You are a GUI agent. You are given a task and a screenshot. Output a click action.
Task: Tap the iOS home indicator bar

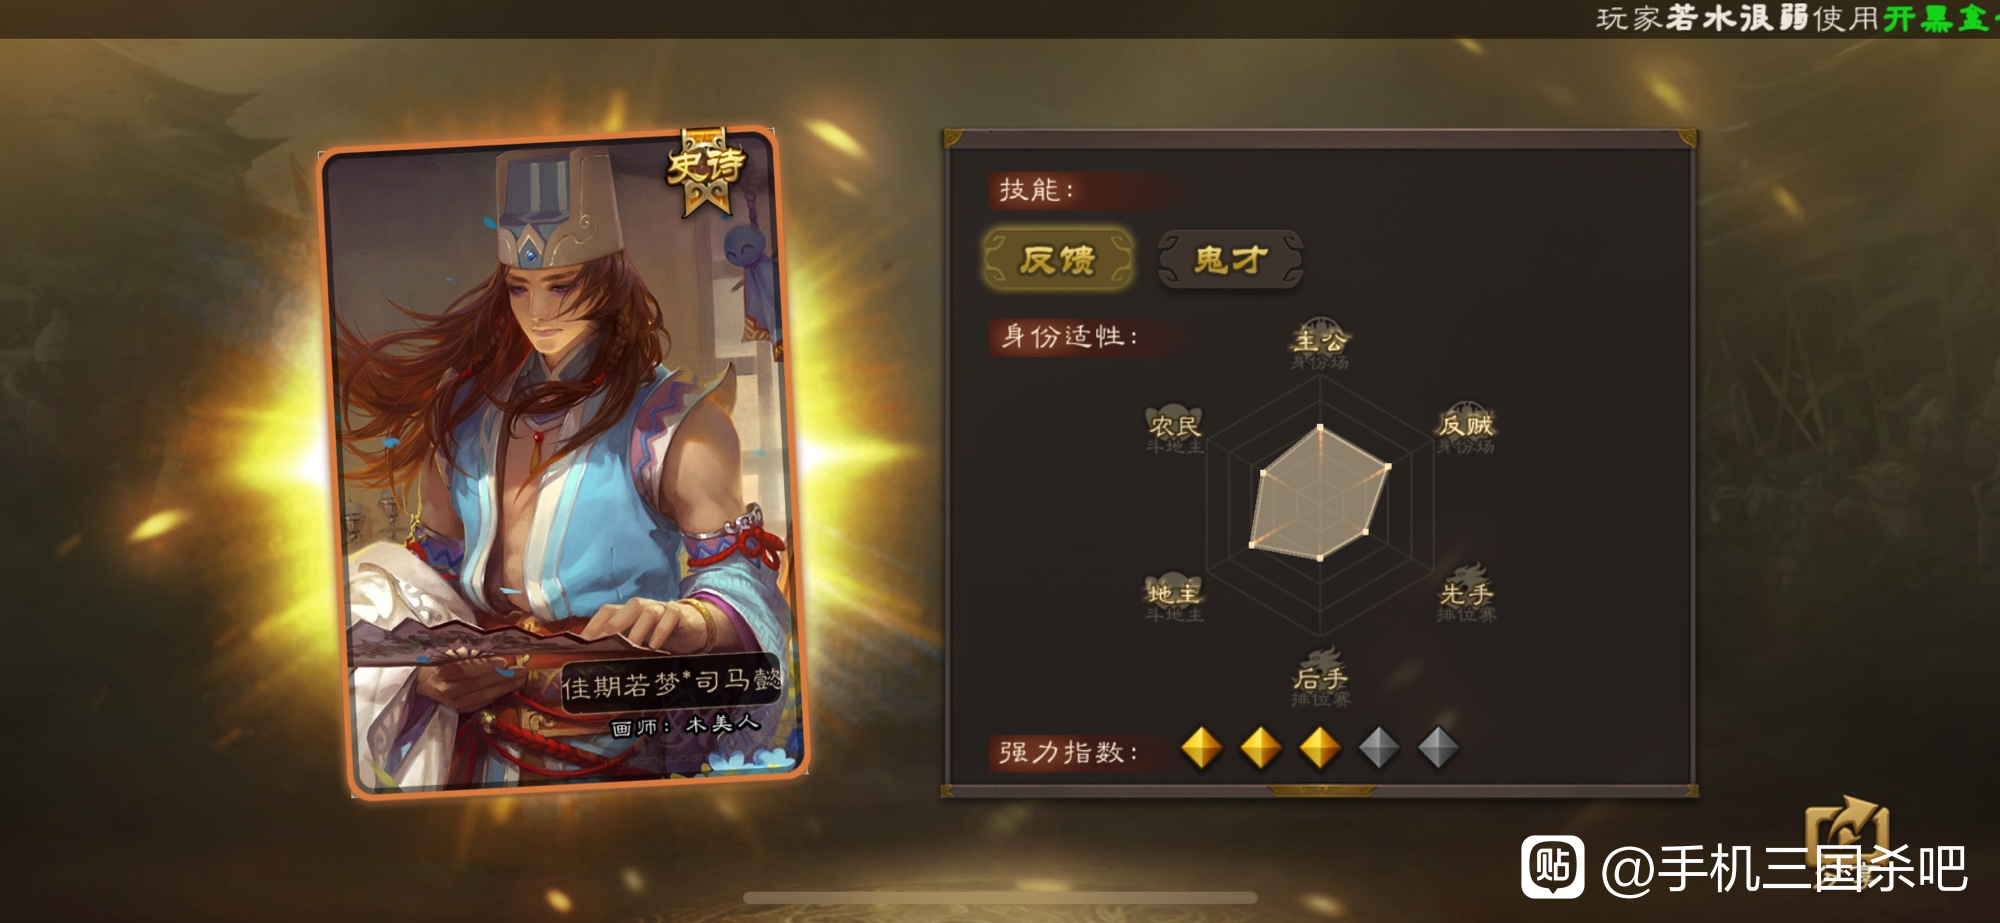pyautogui.click(x=1000, y=897)
